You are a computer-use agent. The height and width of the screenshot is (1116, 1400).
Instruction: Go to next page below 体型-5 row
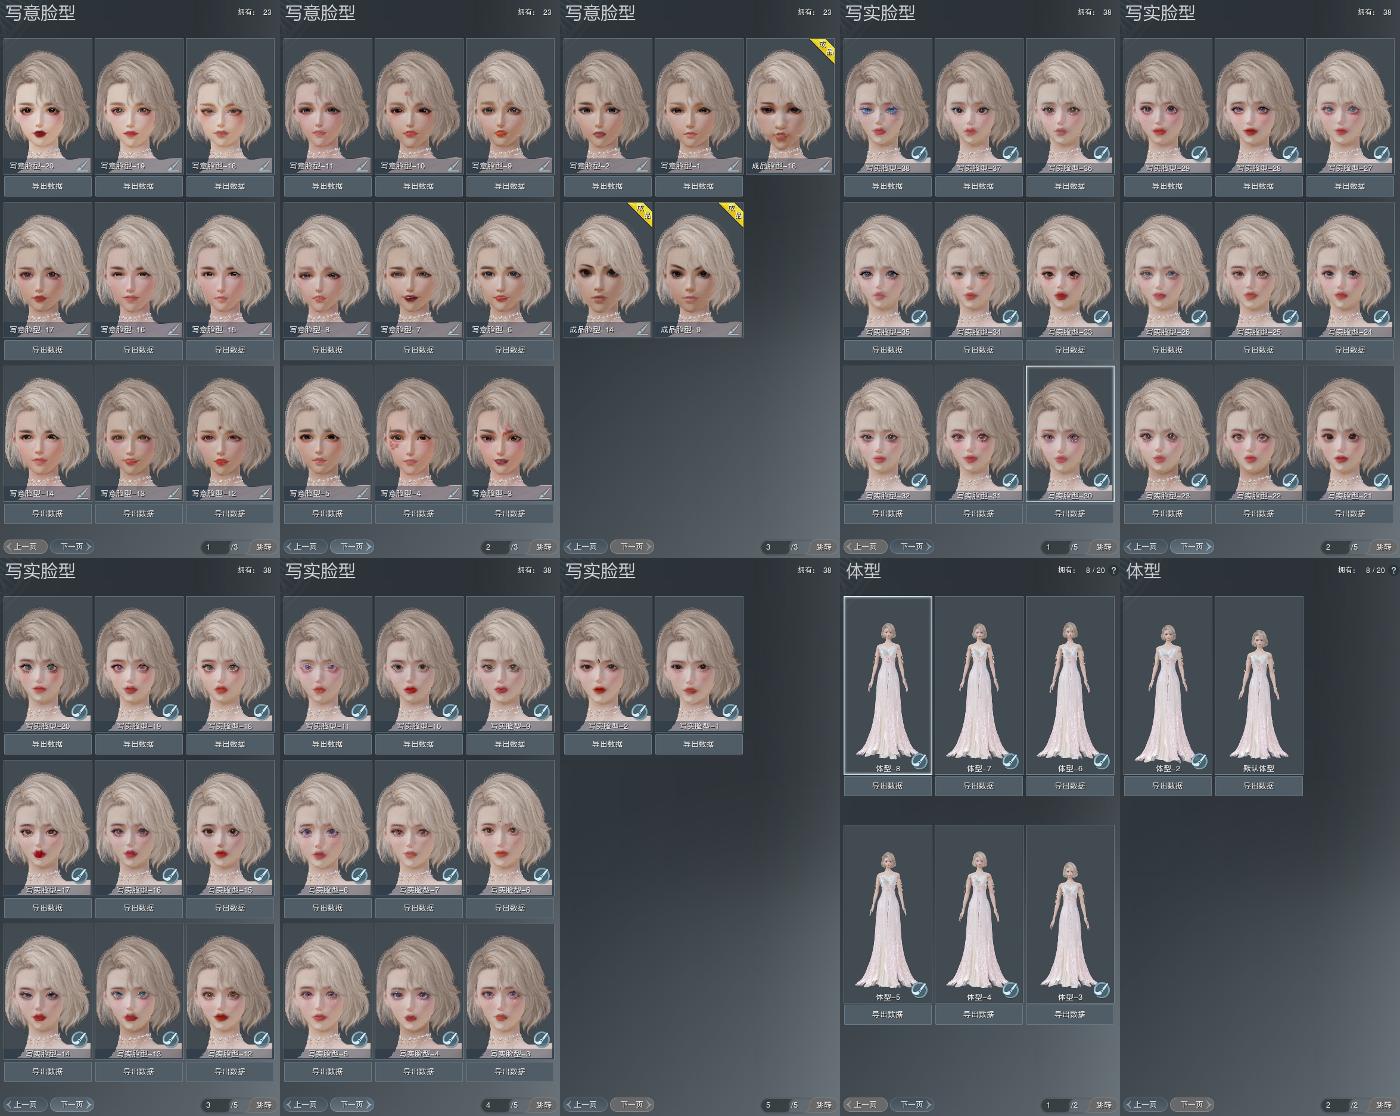tap(912, 1105)
